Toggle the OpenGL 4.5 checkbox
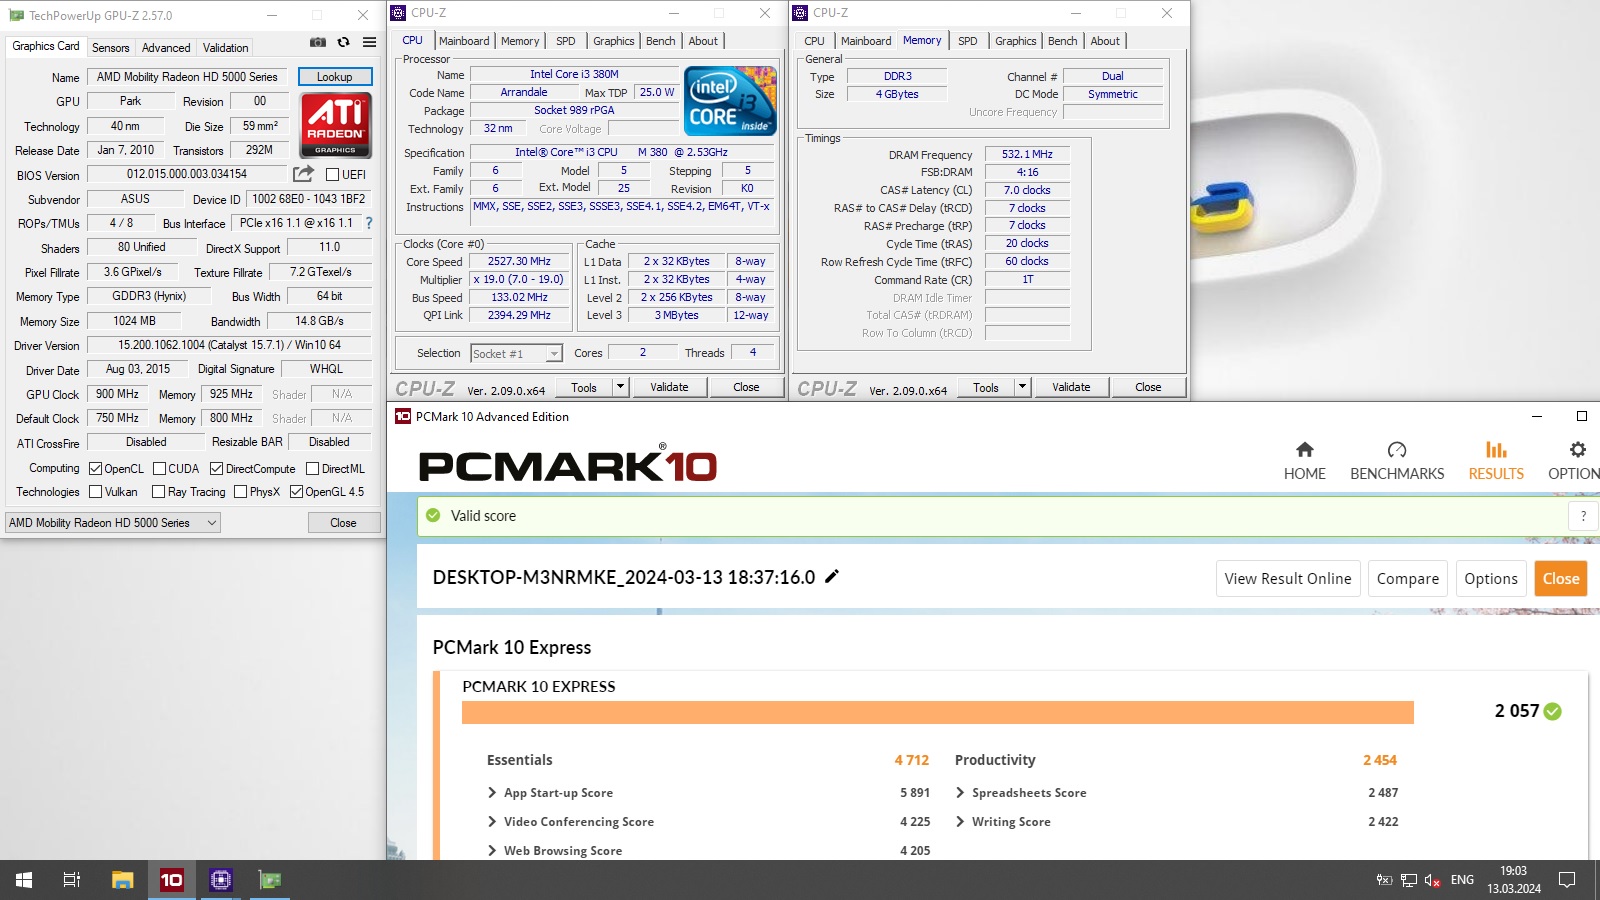1600x900 pixels. [x=296, y=491]
